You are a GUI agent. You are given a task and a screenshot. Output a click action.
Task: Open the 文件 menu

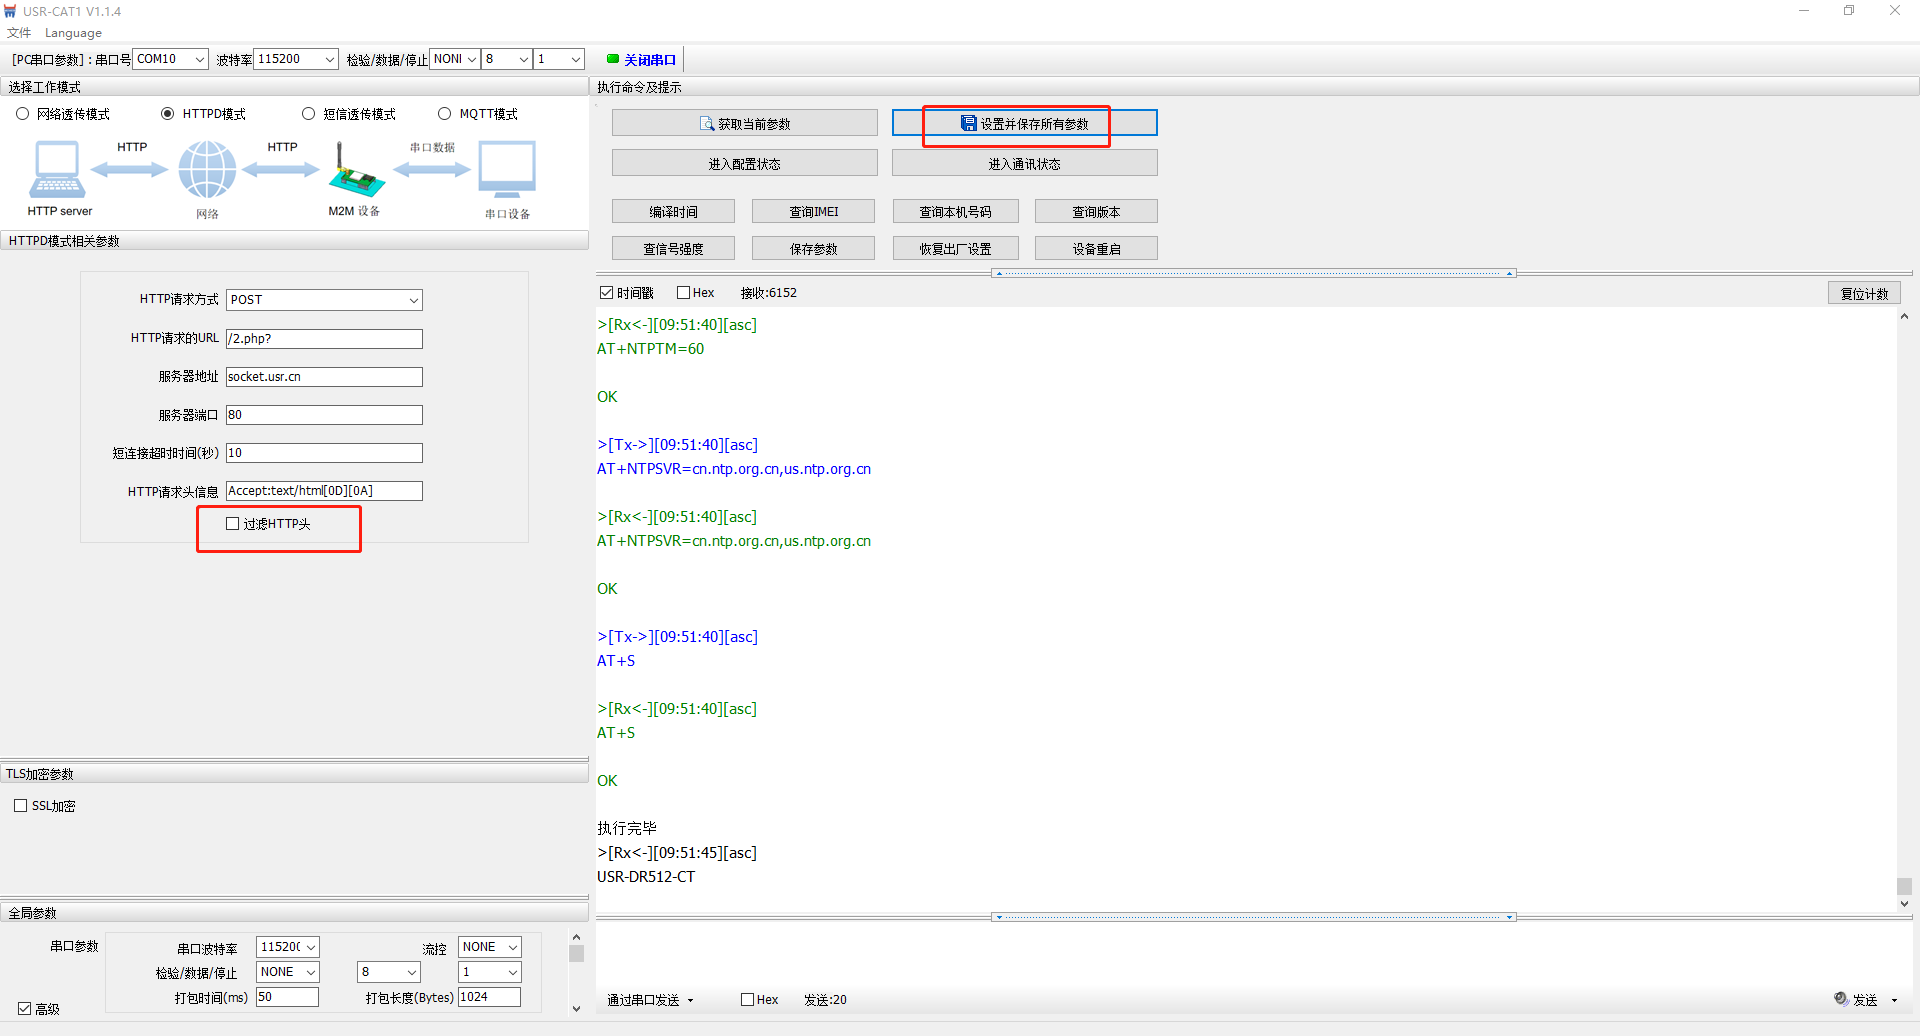pyautogui.click(x=19, y=33)
